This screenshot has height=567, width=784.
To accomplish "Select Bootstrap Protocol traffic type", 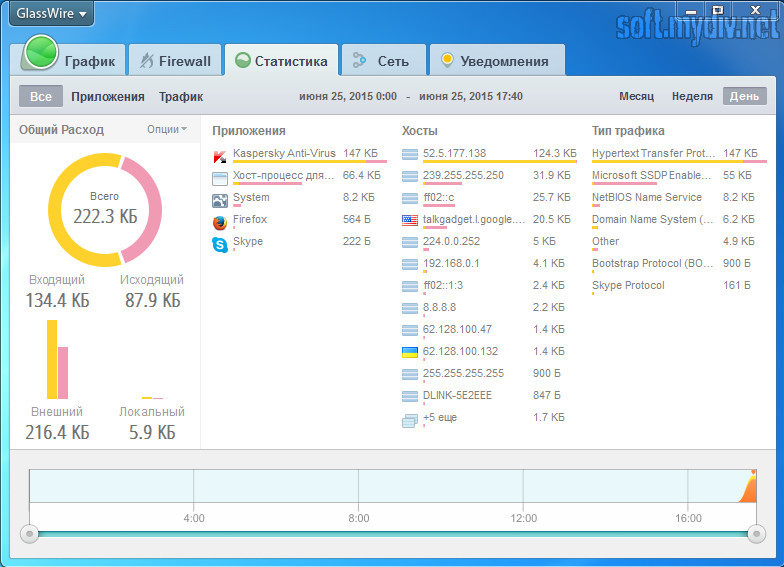I will point(679,265).
